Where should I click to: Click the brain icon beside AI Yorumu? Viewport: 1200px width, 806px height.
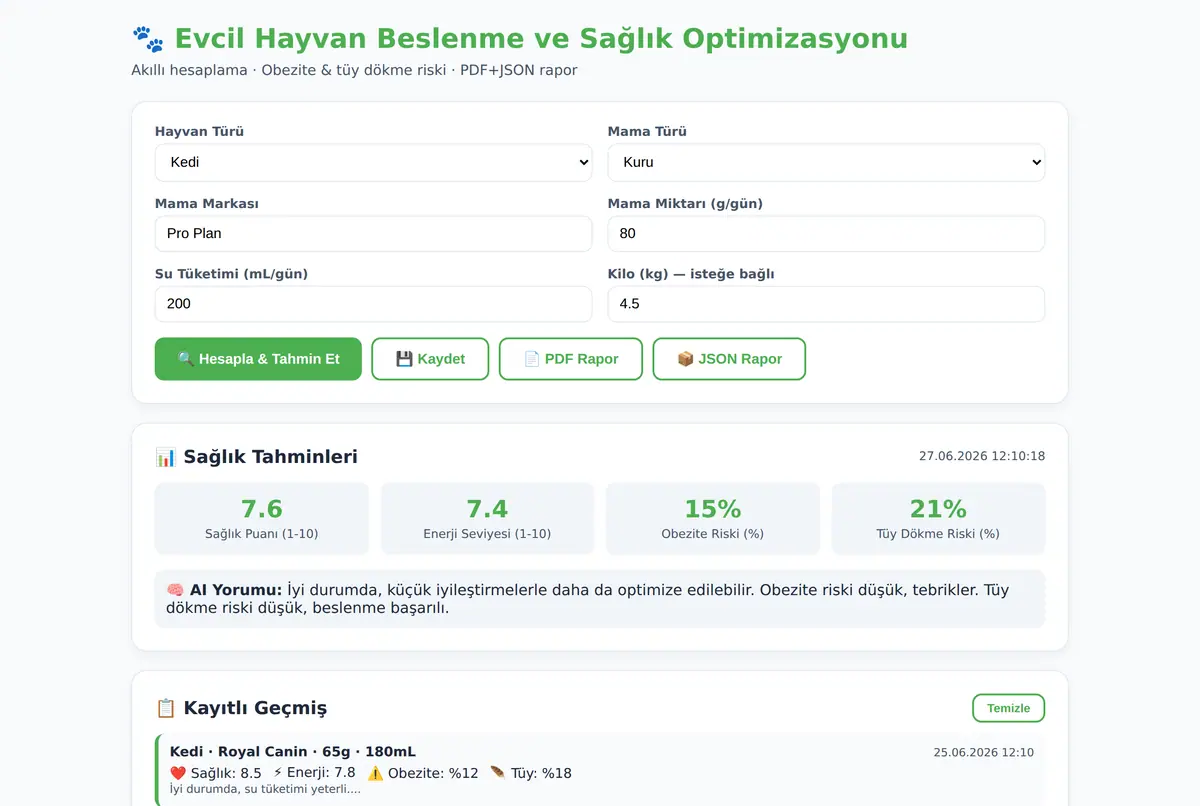(x=175, y=590)
